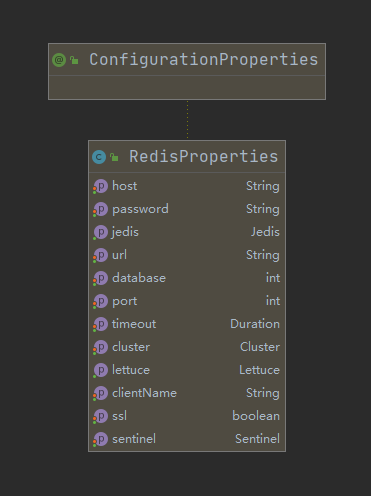Click the property icon next to ssl
Image resolution: width=371 pixels, height=496 pixels.
tap(100, 416)
